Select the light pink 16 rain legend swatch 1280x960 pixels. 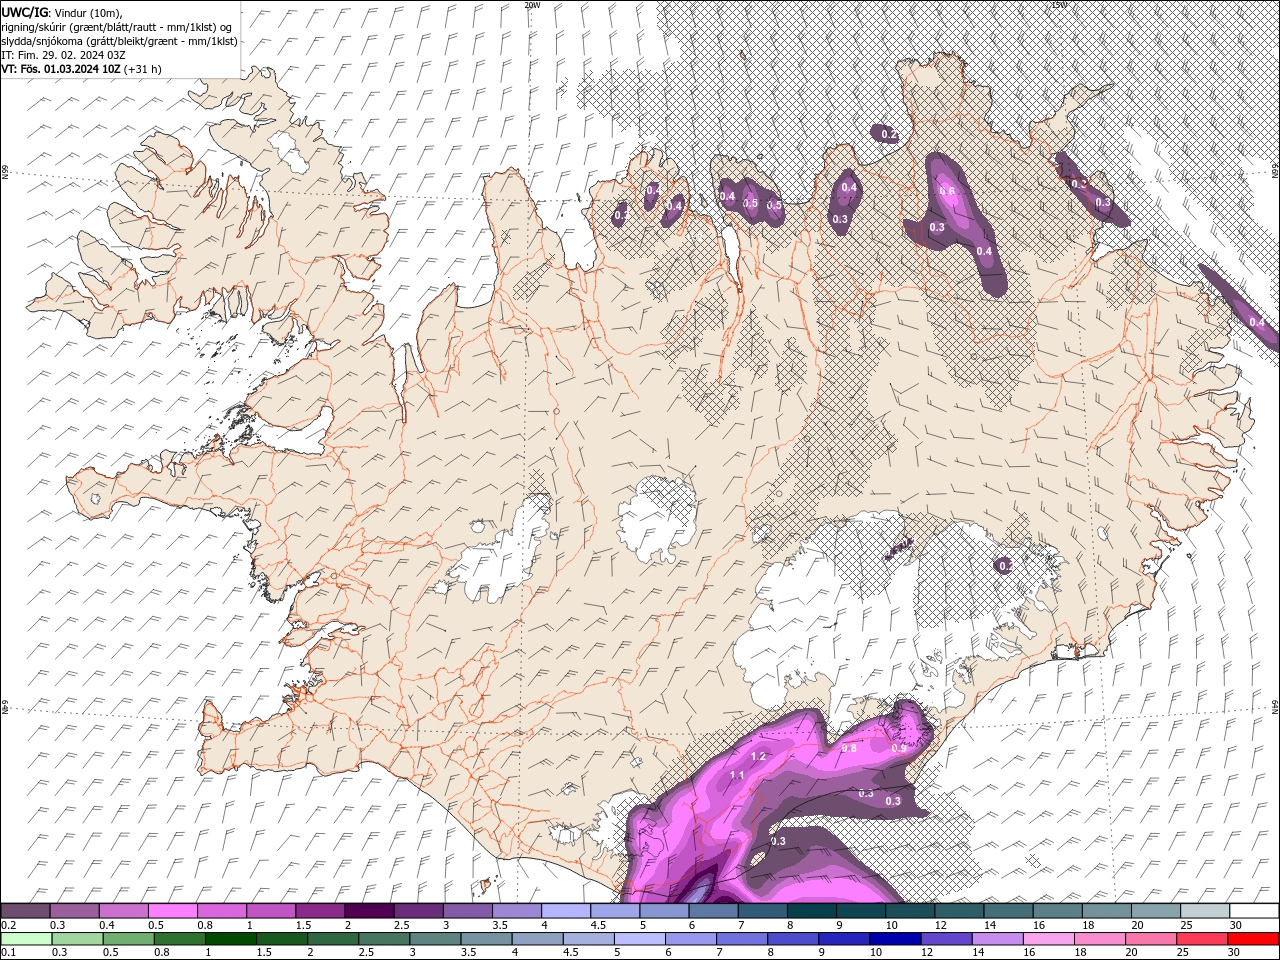click(1048, 939)
